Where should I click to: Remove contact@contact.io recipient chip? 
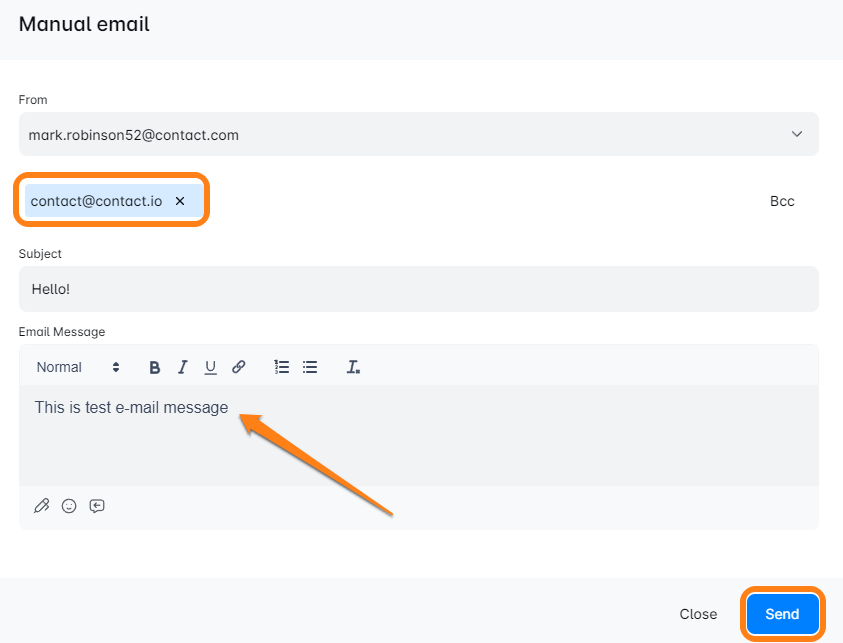180,201
